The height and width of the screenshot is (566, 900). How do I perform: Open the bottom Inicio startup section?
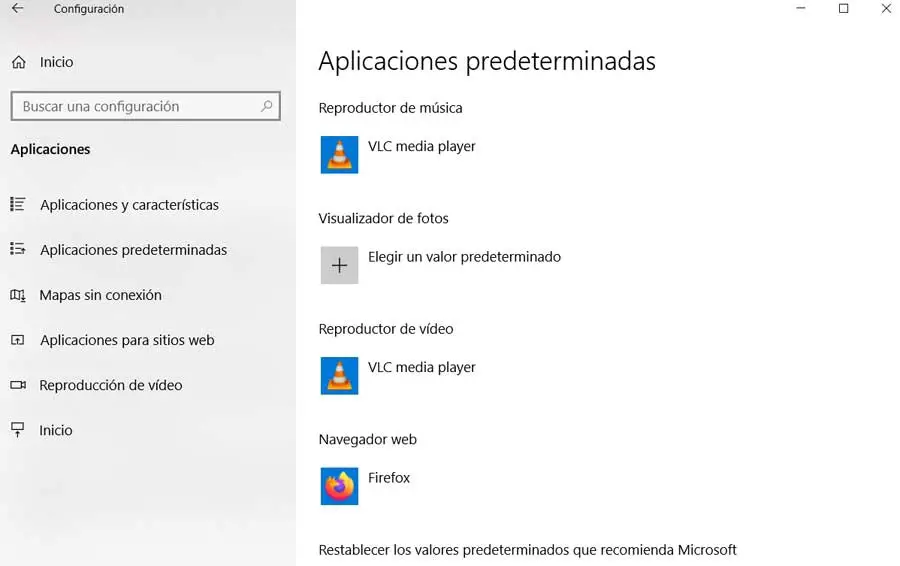coord(56,430)
